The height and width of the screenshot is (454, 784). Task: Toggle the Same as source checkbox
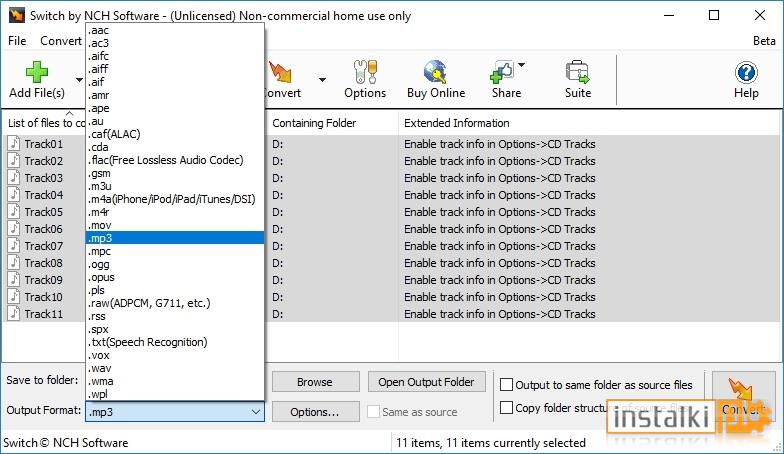click(x=373, y=412)
